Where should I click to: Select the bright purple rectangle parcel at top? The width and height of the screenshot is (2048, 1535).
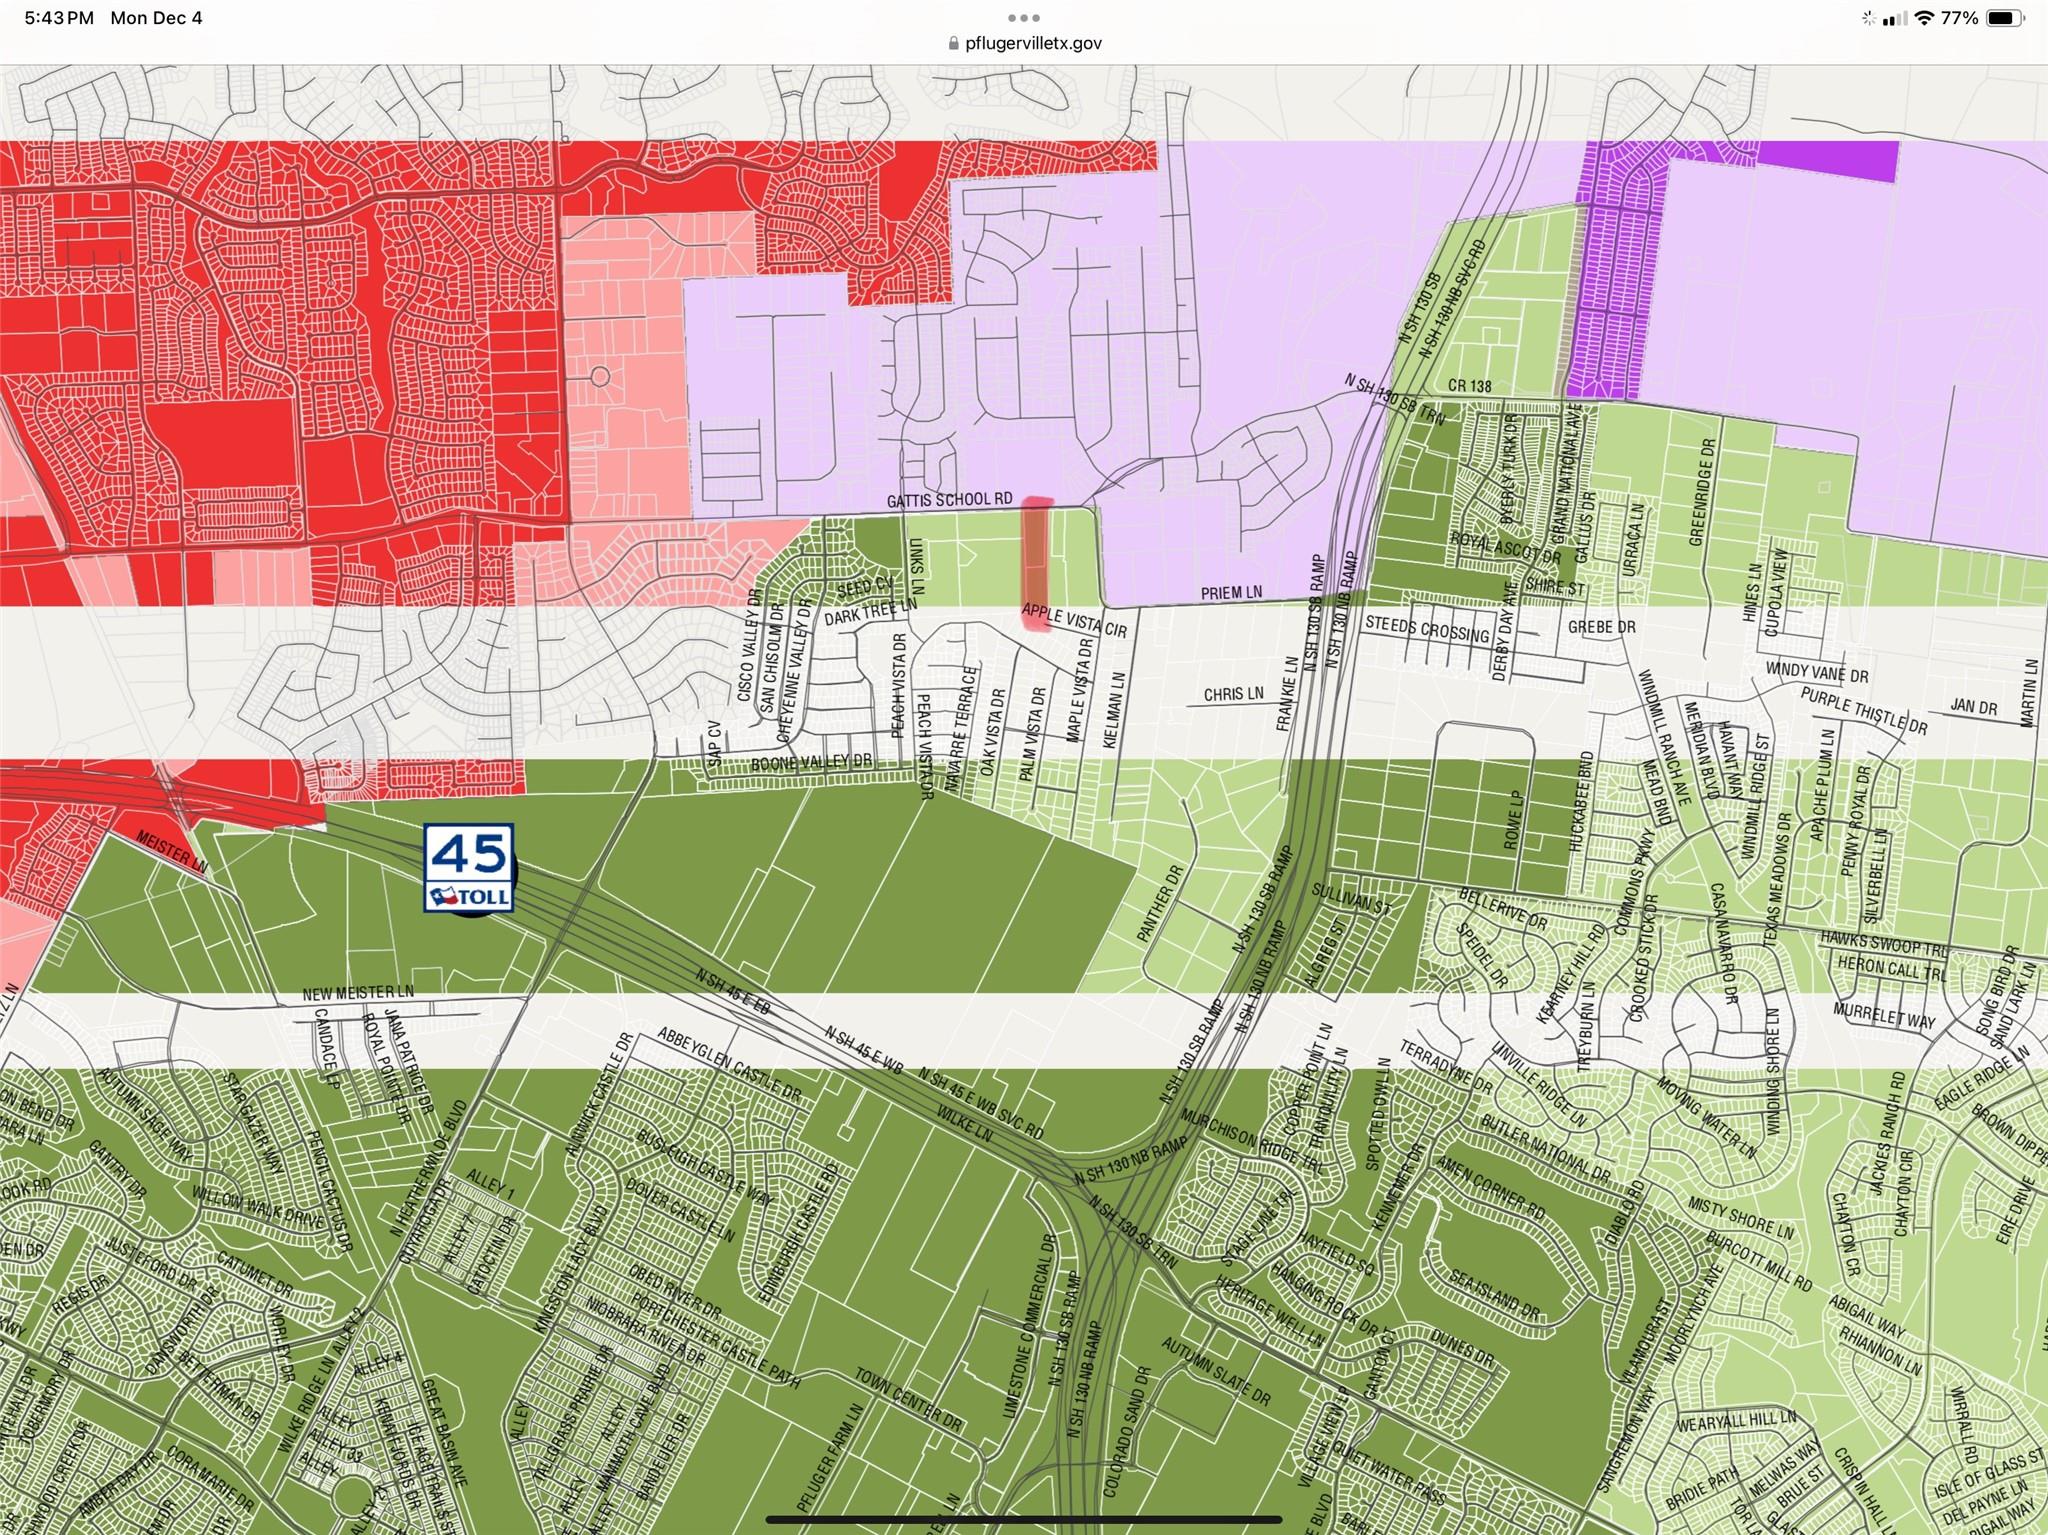click(1828, 161)
